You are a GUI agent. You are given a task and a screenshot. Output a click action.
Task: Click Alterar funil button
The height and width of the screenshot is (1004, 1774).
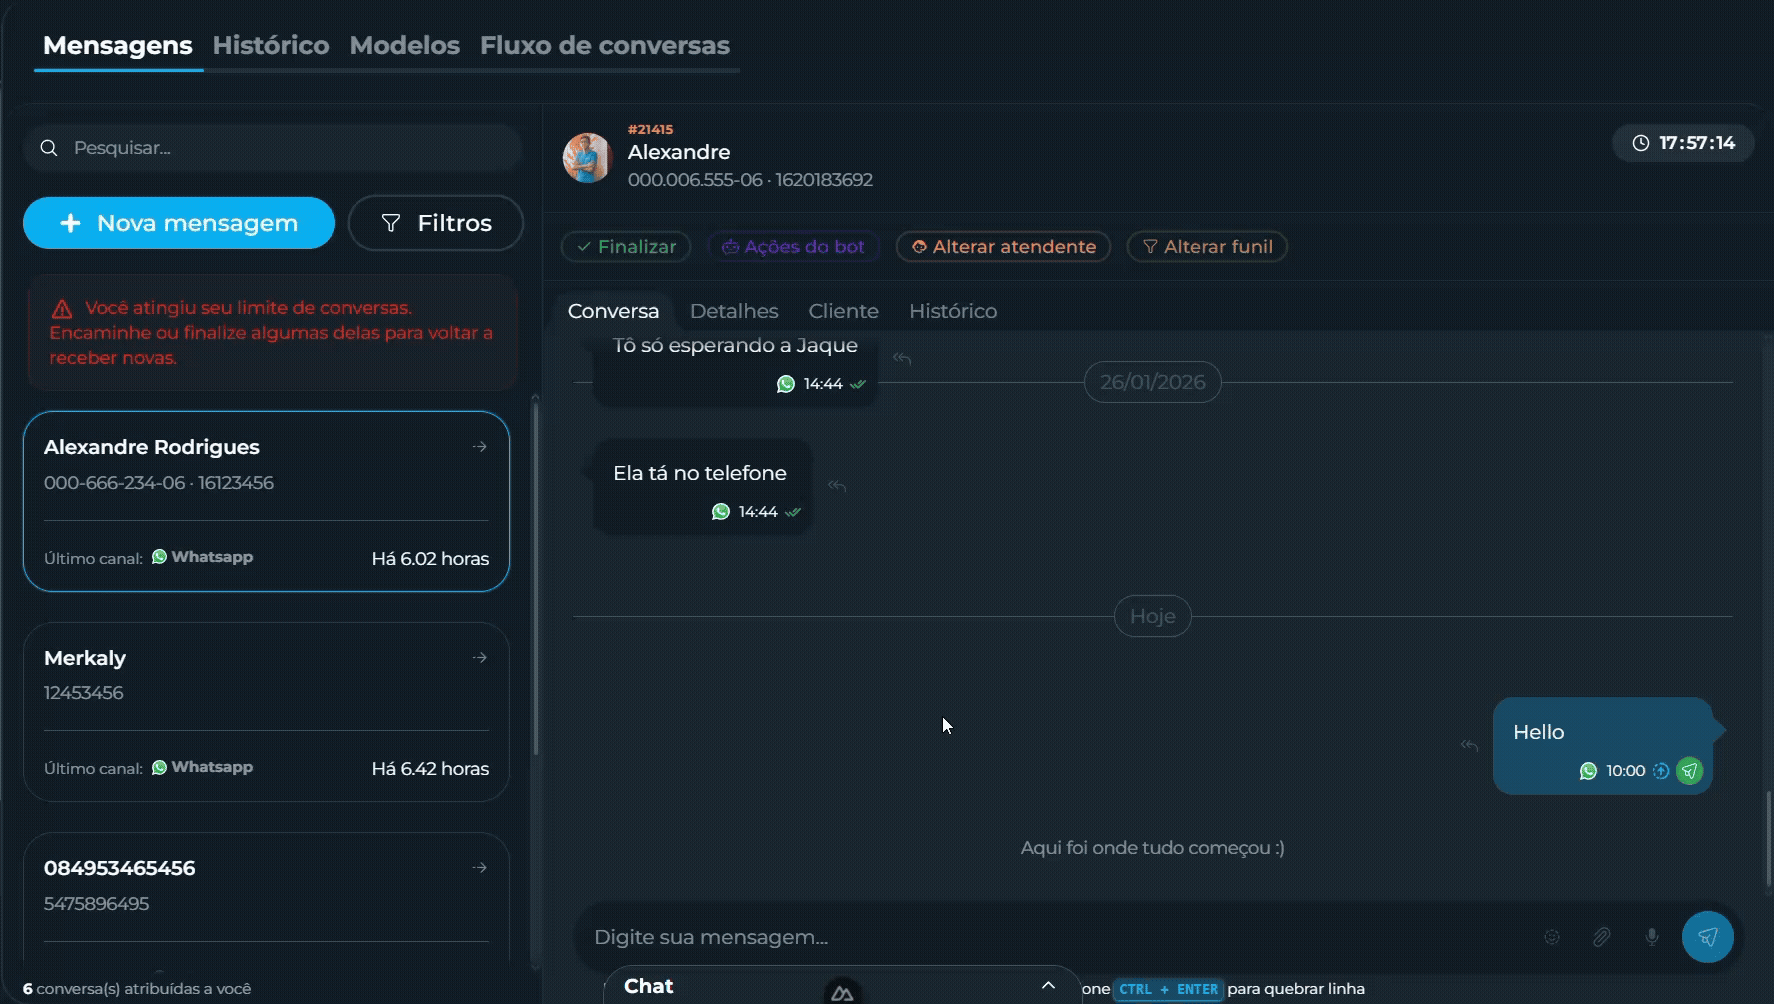[x=1207, y=247]
